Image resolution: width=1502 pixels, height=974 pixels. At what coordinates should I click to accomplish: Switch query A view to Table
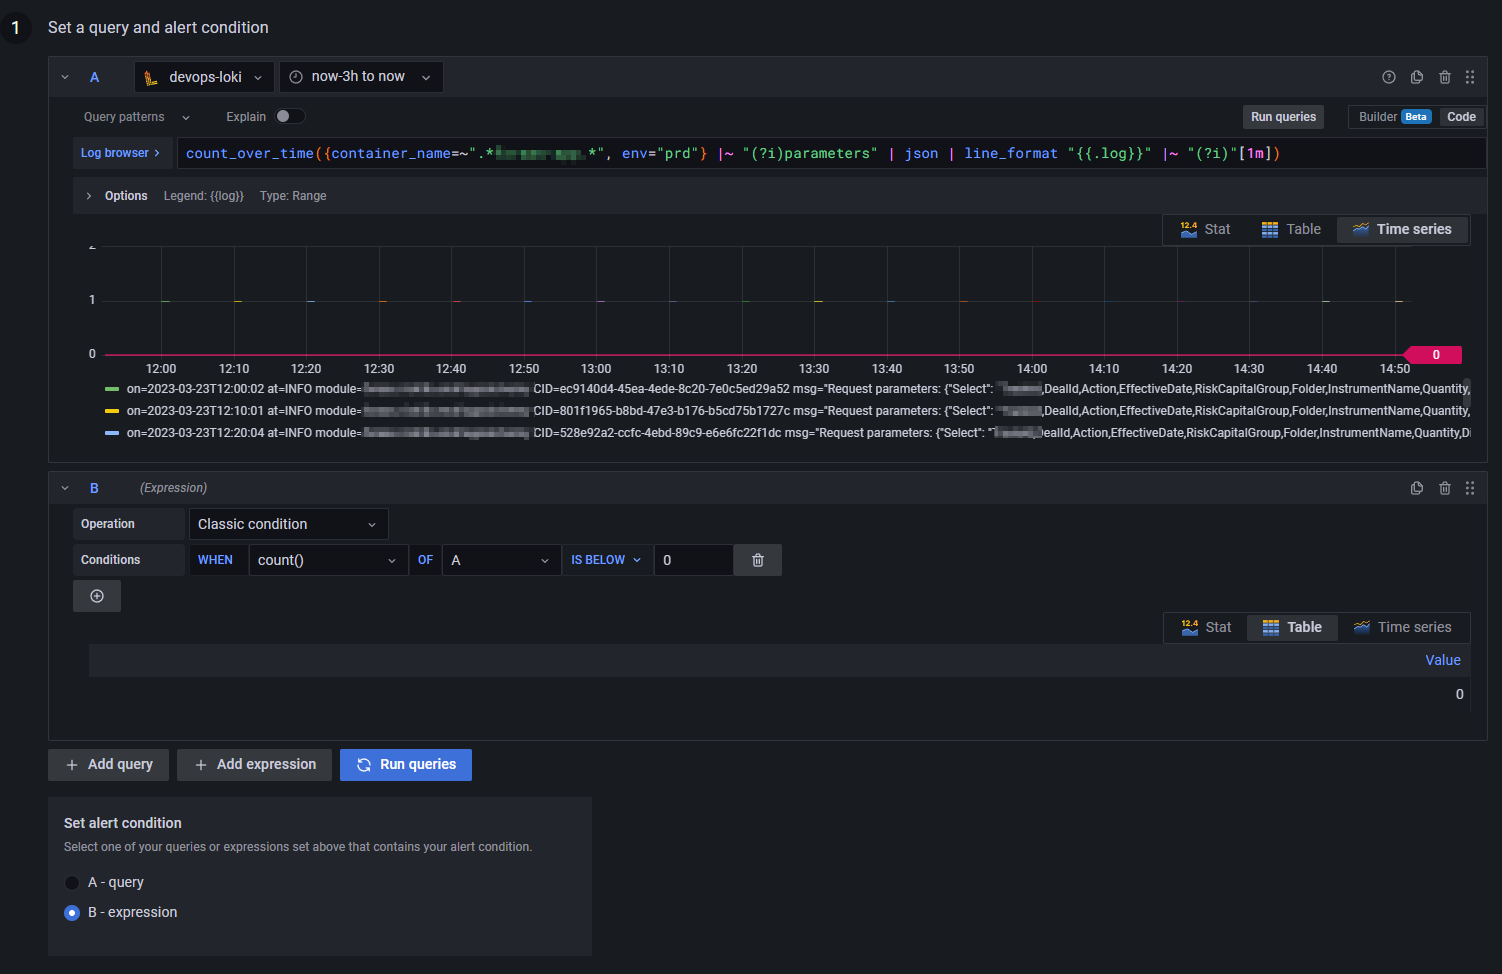[1291, 229]
